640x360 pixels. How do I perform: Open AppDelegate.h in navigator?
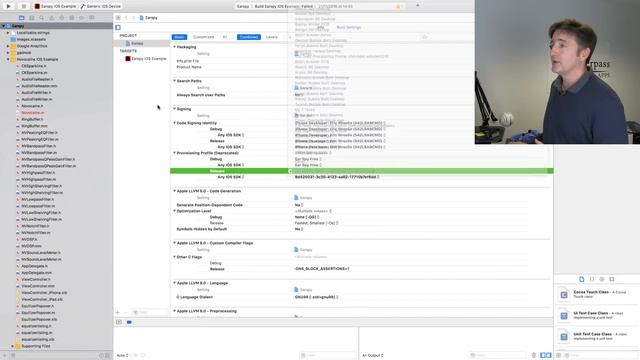[34, 266]
